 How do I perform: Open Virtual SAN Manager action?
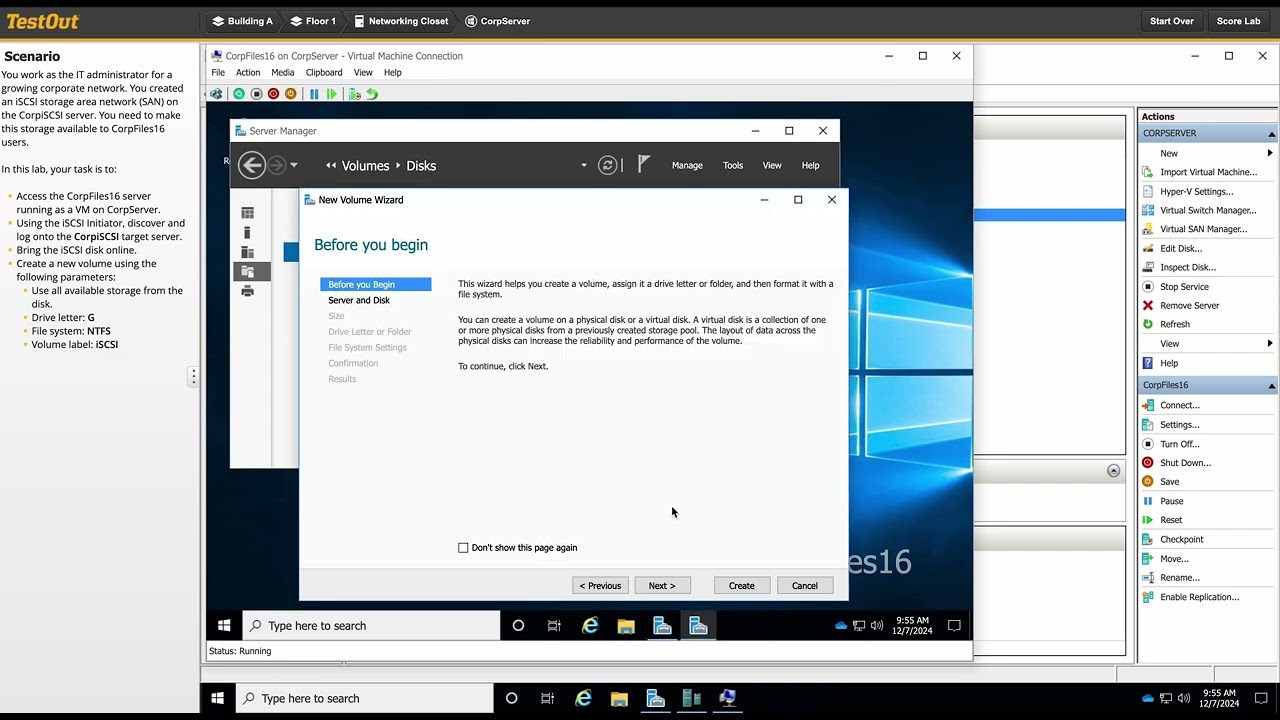click(1203, 229)
